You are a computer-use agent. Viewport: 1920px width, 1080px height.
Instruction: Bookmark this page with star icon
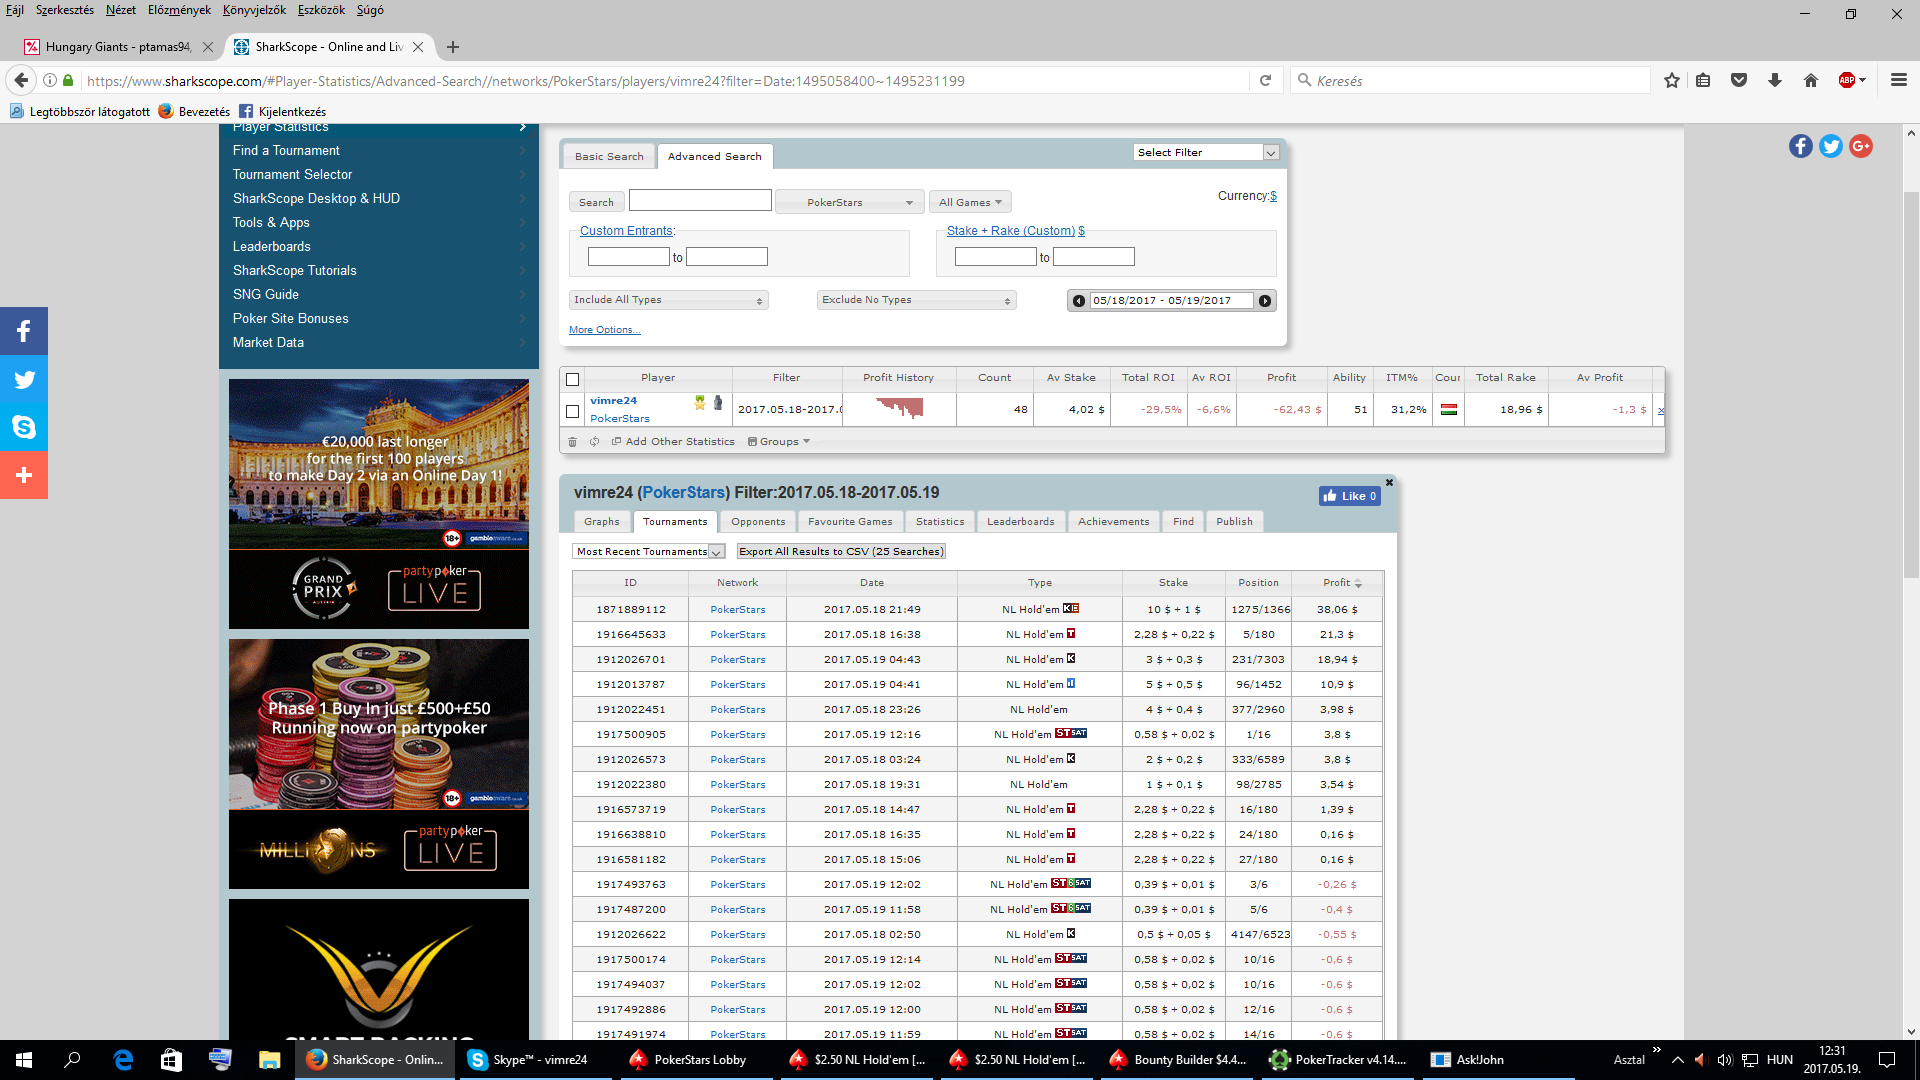tap(1672, 80)
